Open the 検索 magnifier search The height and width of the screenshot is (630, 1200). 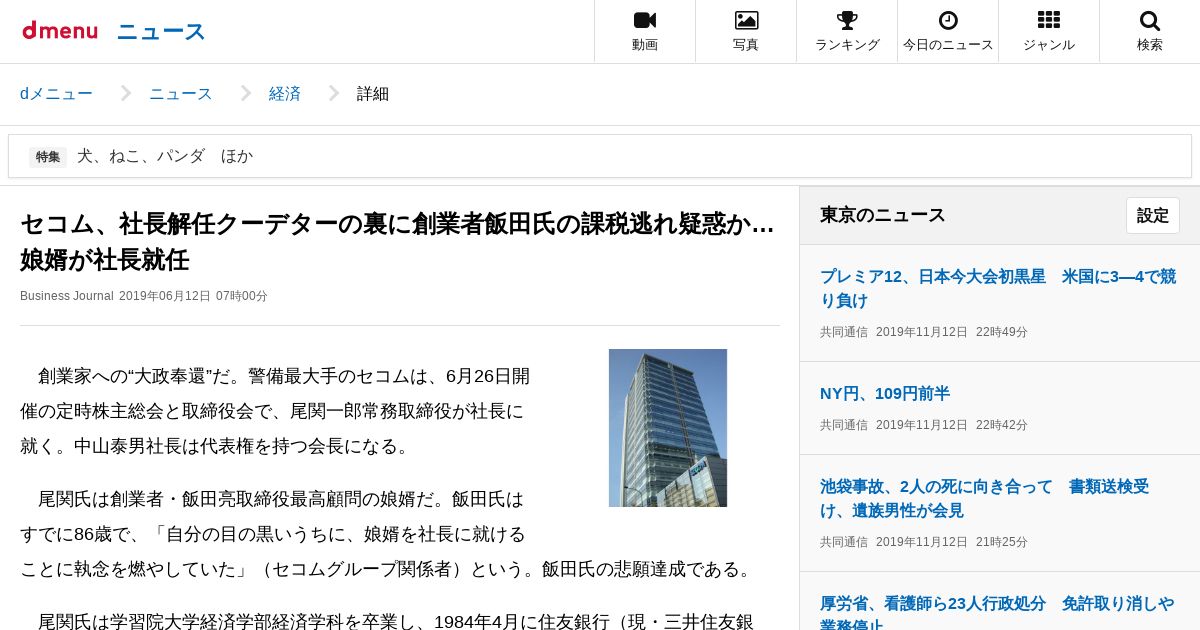[1150, 31]
